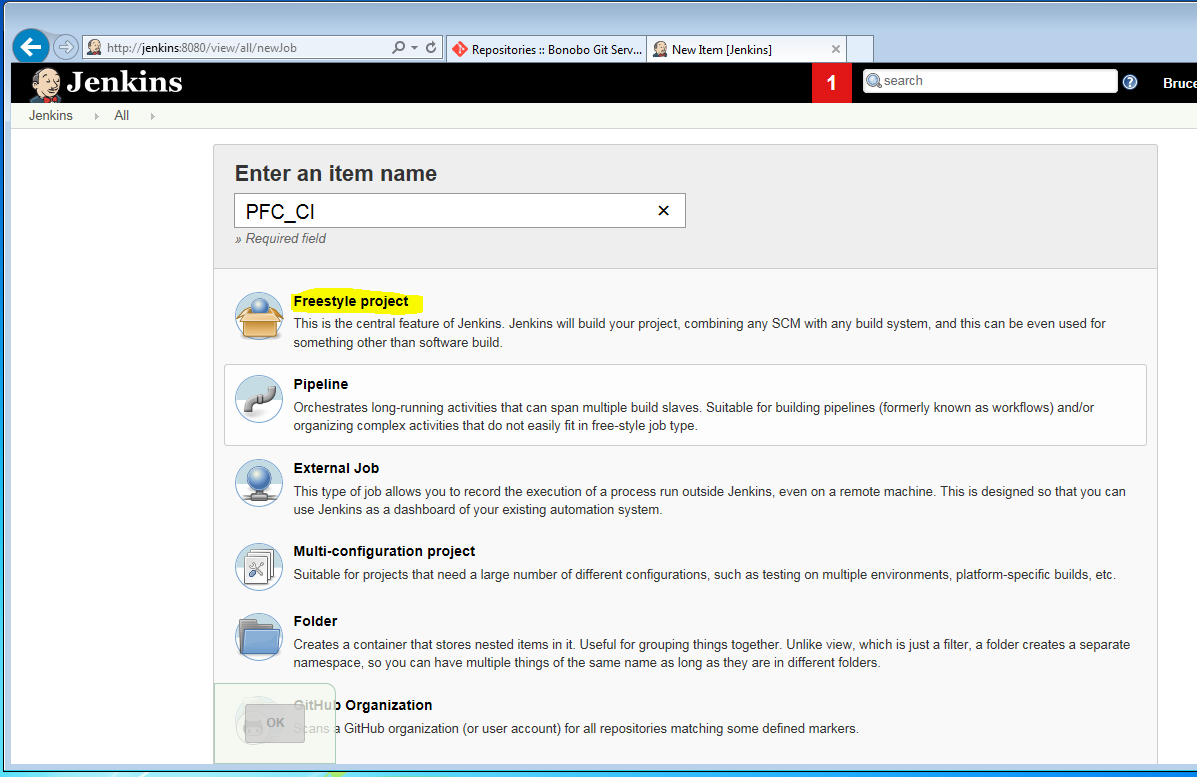This screenshot has height=777, width=1197.
Task: Open a new blank browser tab
Action: (860, 49)
